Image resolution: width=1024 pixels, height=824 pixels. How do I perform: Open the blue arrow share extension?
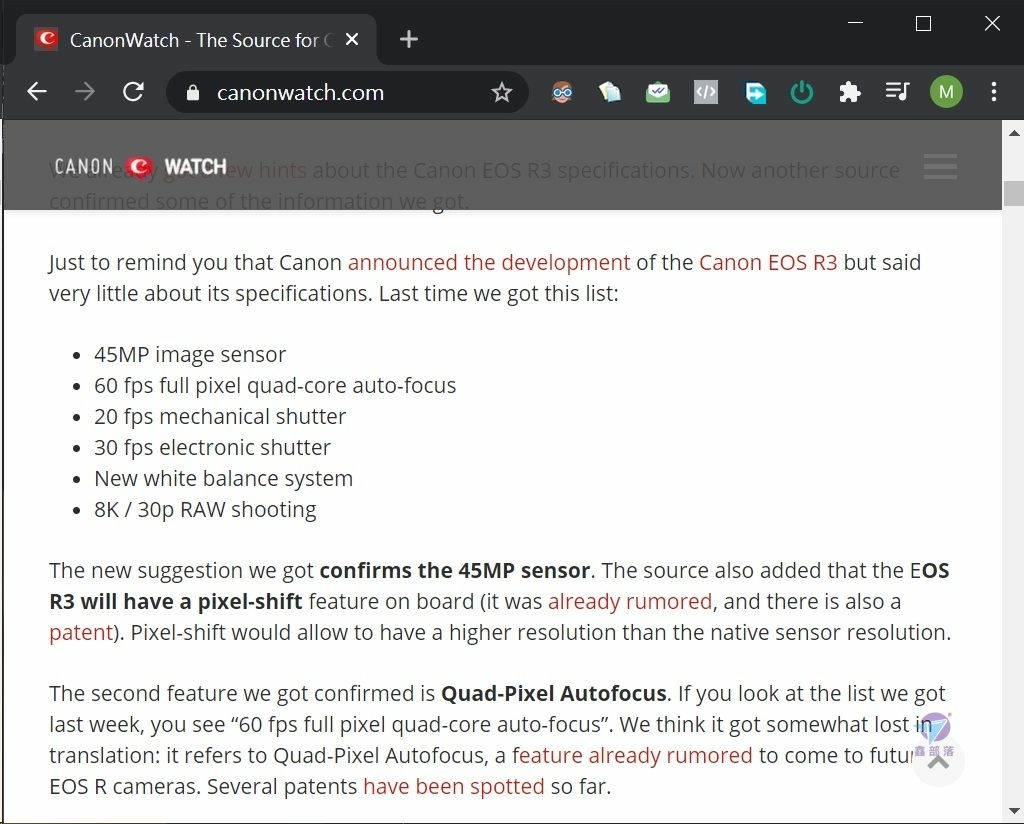coord(754,92)
